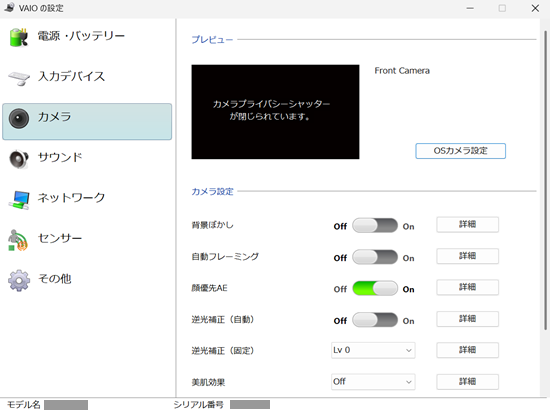The image size is (550, 411).
Task: Click the power and battery icon
Action: (x=19, y=37)
